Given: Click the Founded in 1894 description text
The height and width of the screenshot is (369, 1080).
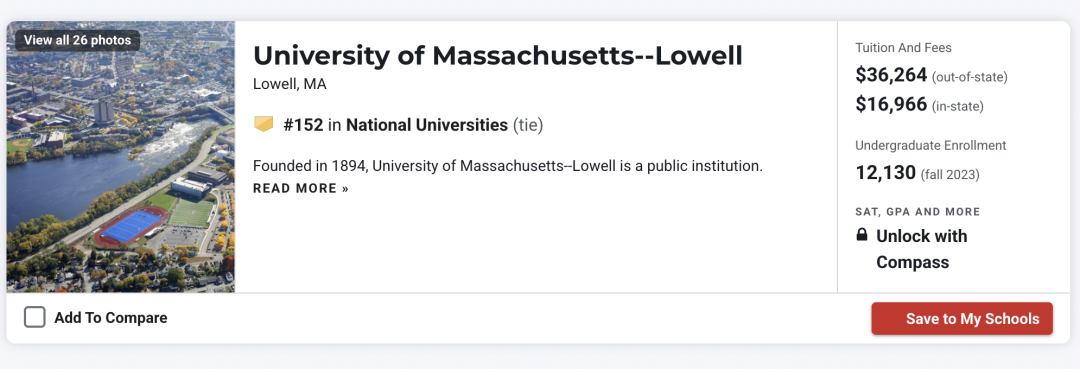Looking at the screenshot, I should click(508, 167).
